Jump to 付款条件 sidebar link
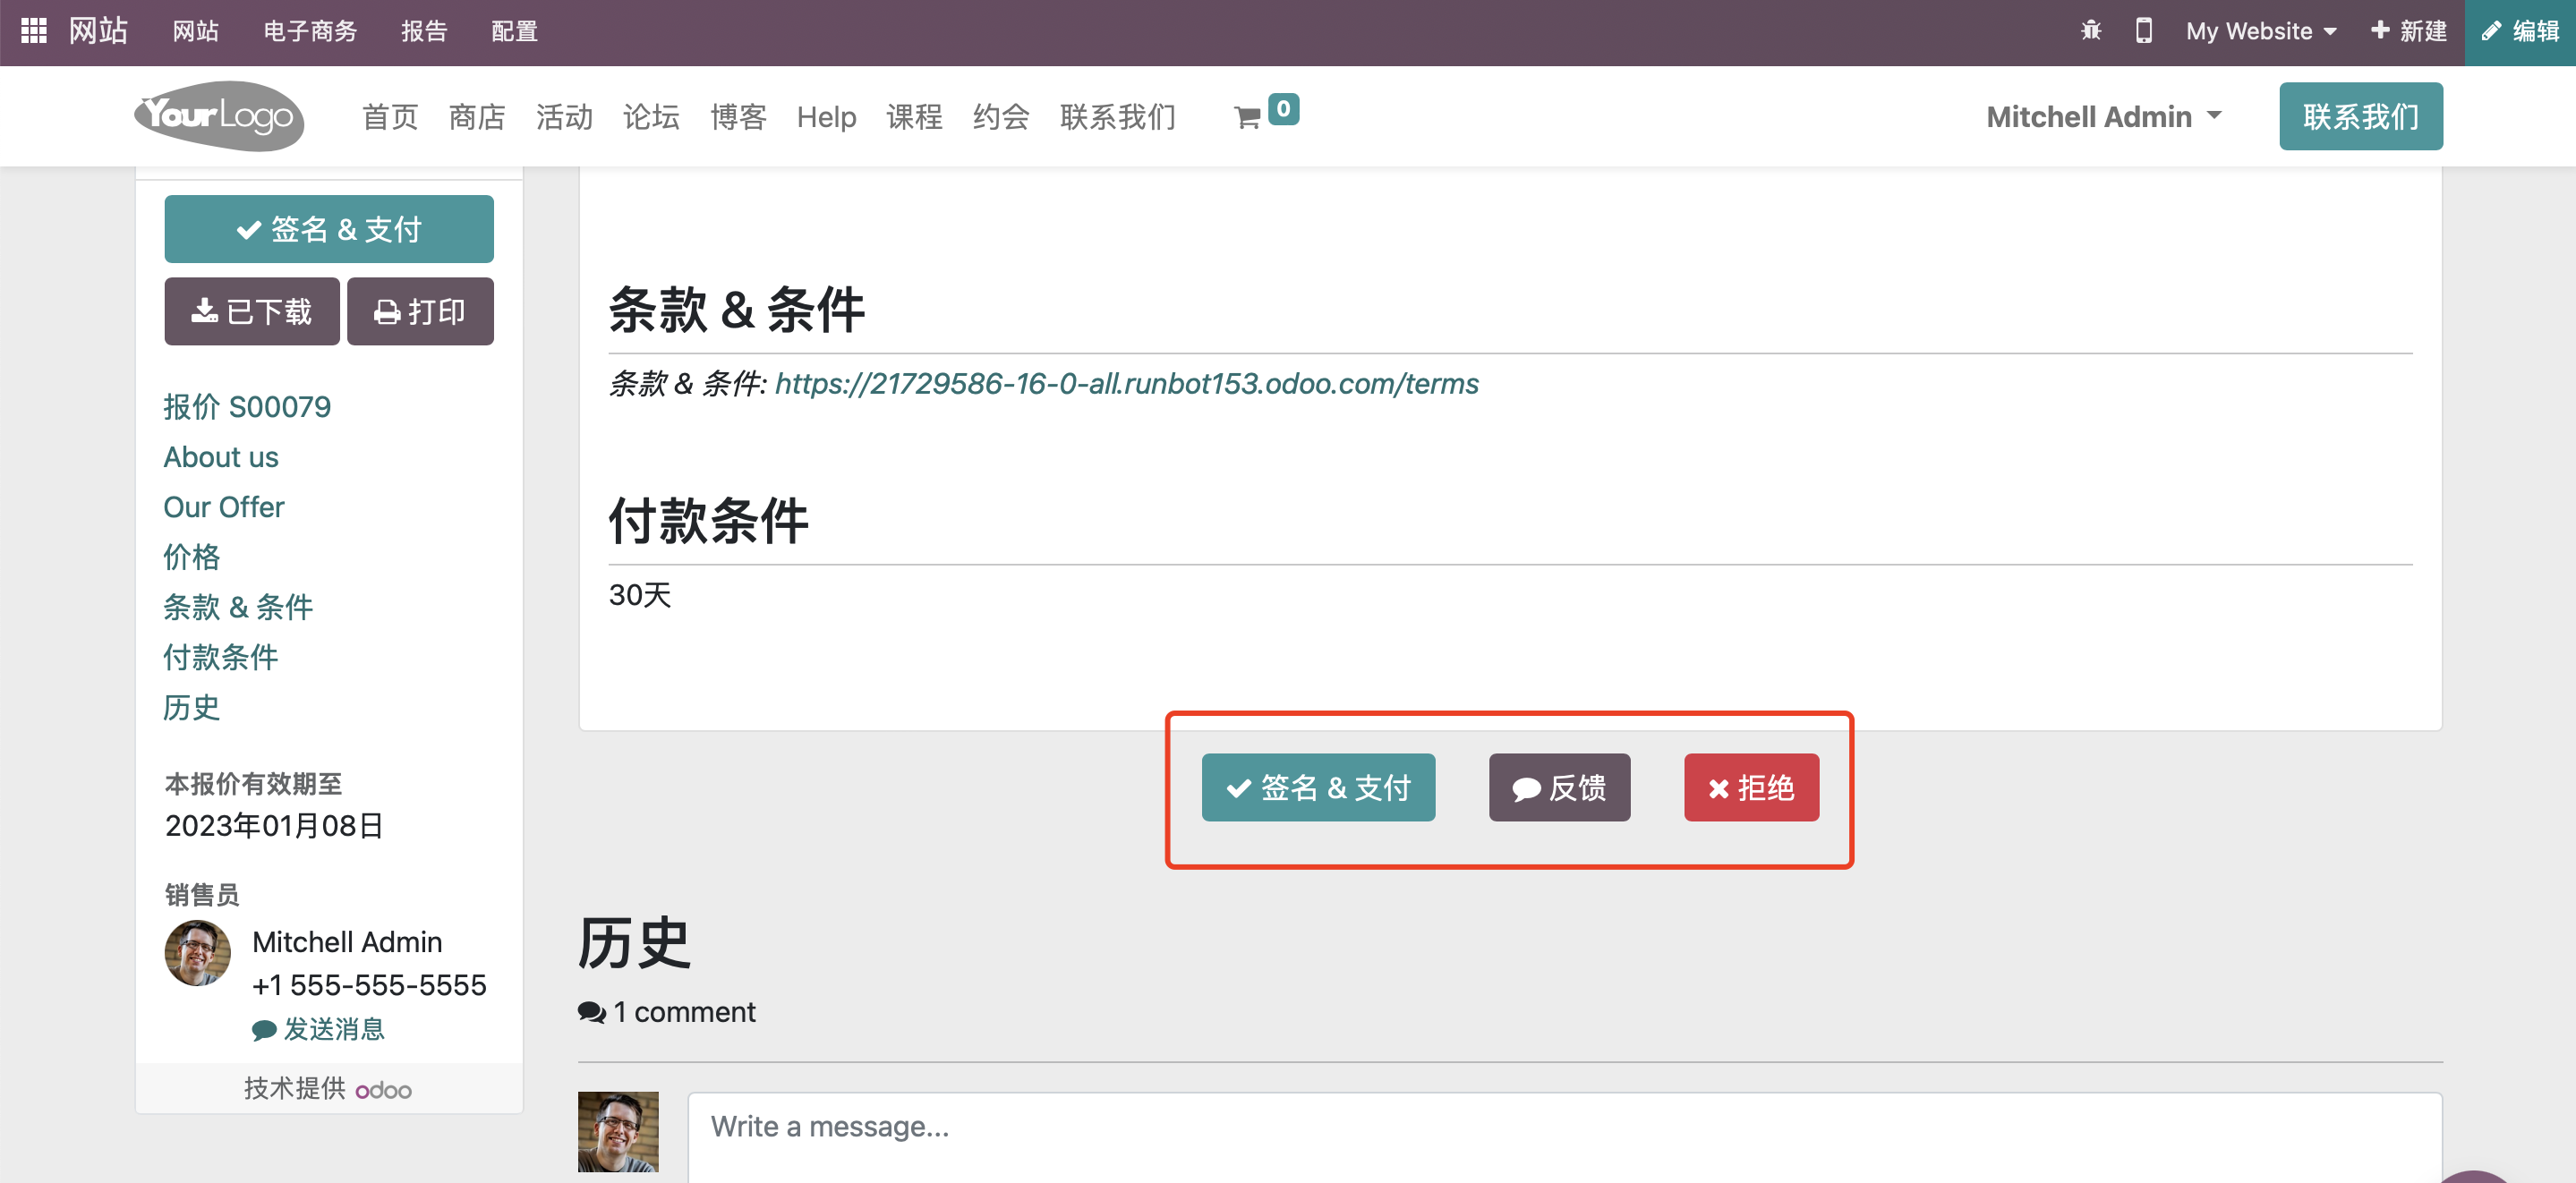The height and width of the screenshot is (1183, 2576). click(x=221, y=657)
